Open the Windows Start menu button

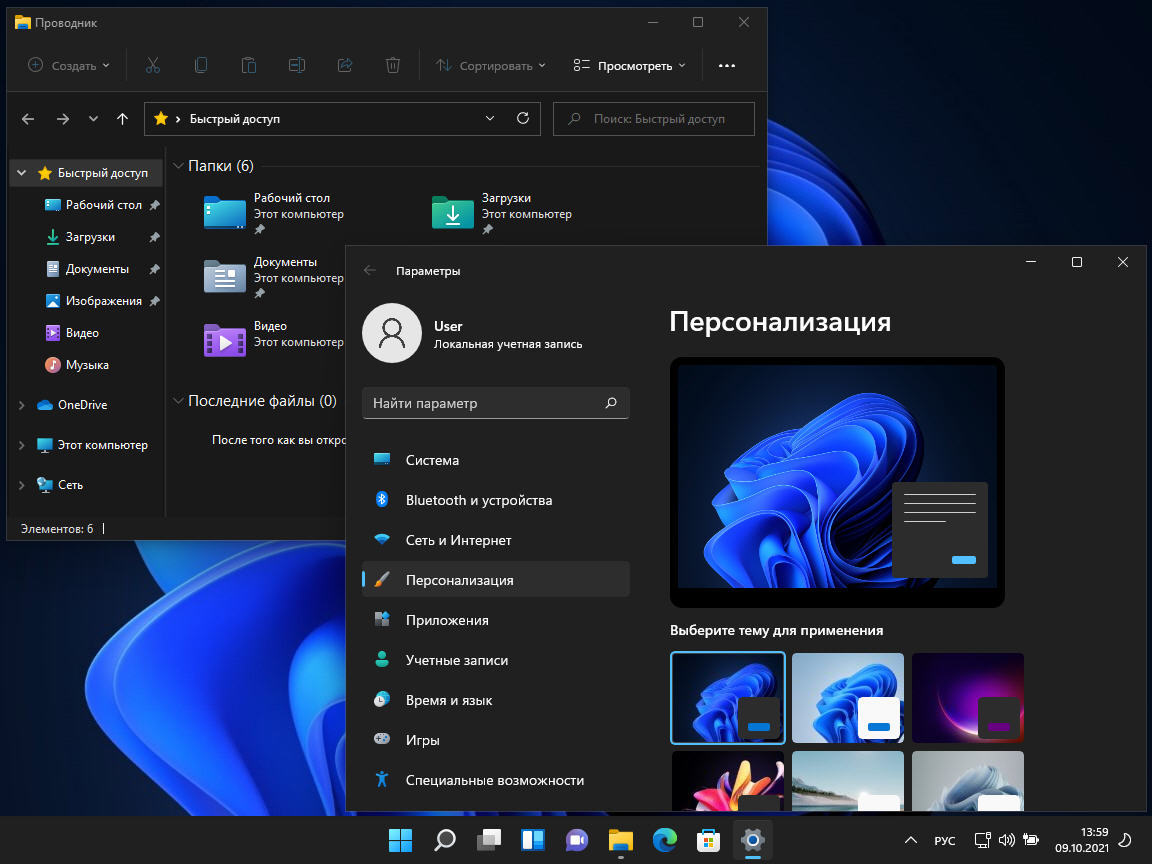pos(400,840)
